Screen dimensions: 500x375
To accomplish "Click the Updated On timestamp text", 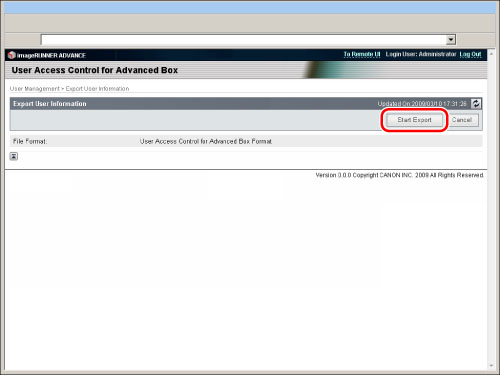I will tap(422, 104).
